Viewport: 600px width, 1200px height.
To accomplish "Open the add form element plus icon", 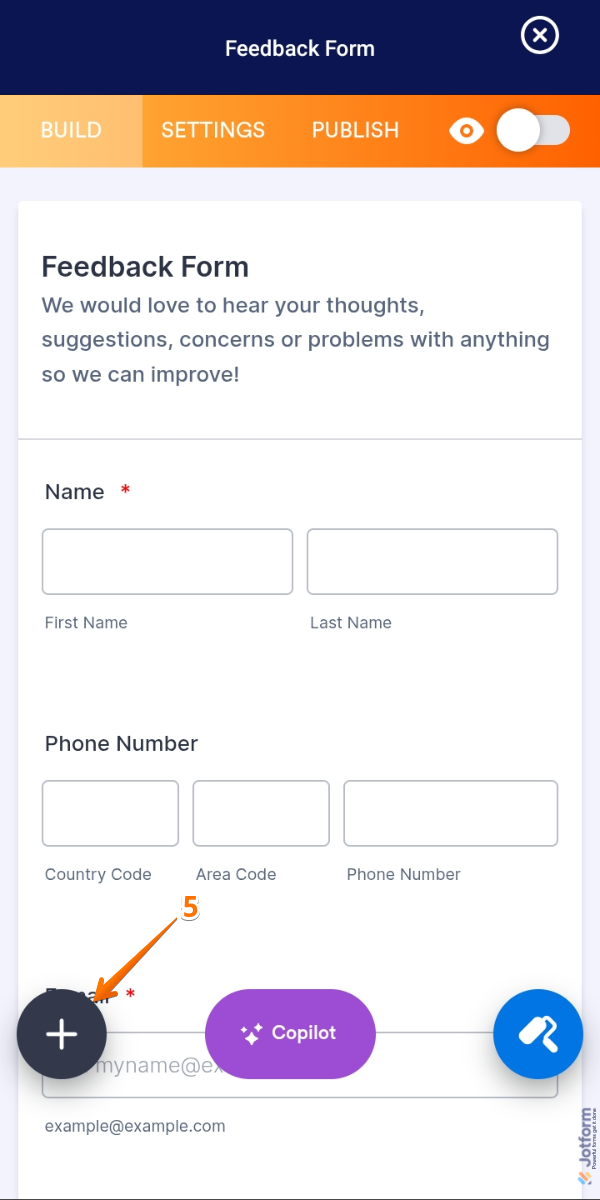I will point(61,1034).
